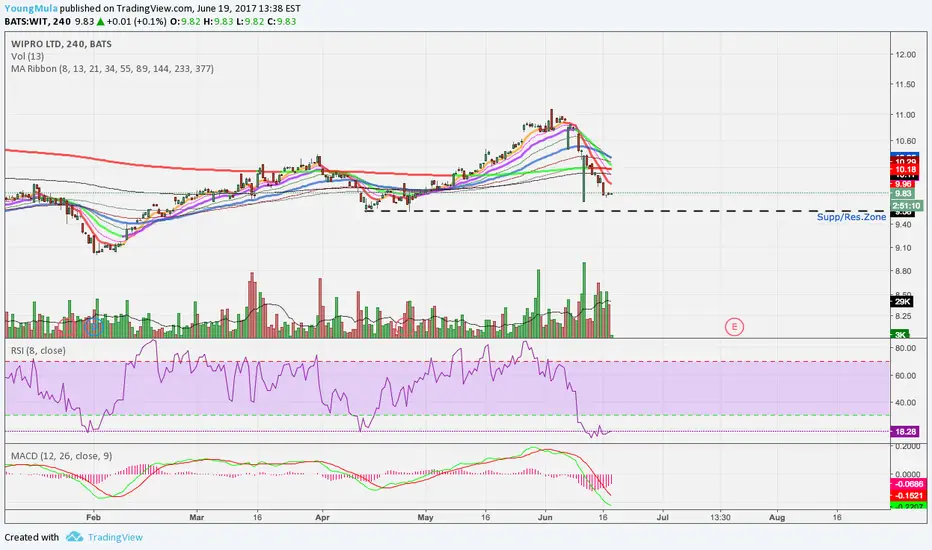The height and width of the screenshot is (550, 932).
Task: Click the 40.00 RSI axis label
Action: [906, 403]
